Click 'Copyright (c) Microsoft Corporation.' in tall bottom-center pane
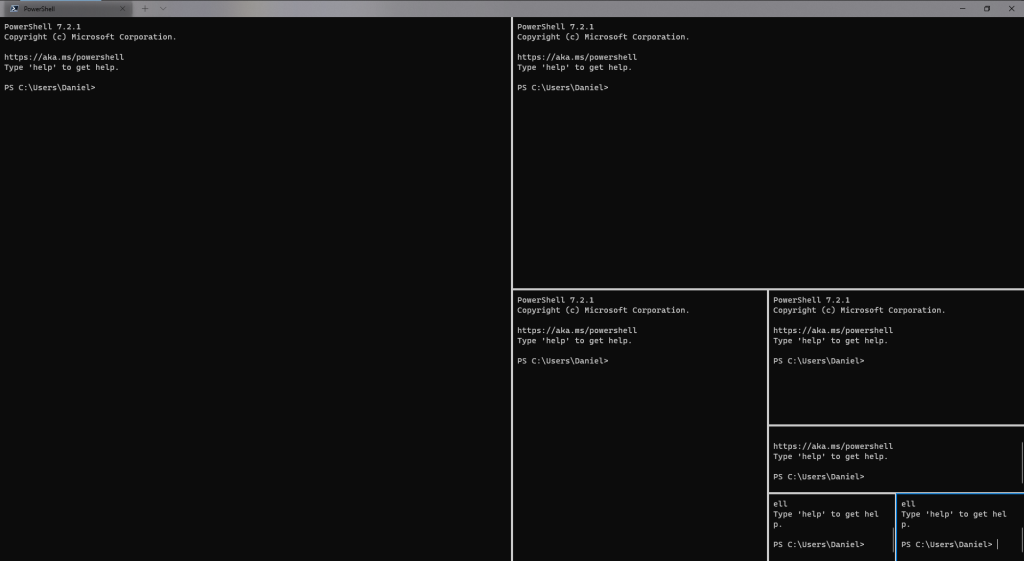1024x561 pixels. point(603,310)
